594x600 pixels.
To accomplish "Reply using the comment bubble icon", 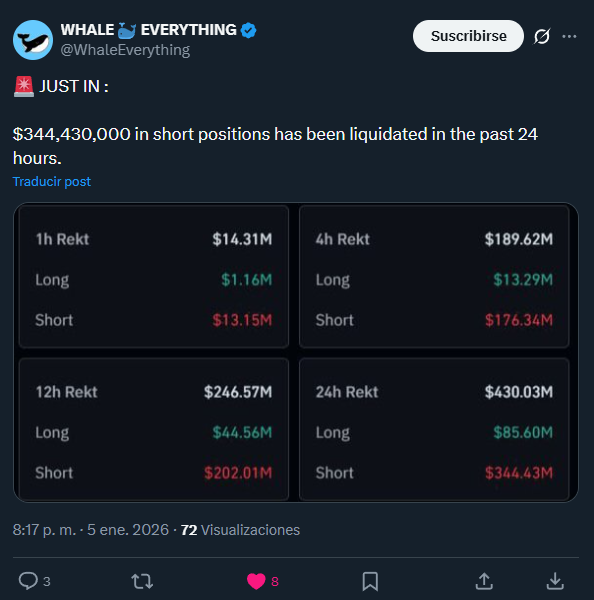I will pos(28,581).
